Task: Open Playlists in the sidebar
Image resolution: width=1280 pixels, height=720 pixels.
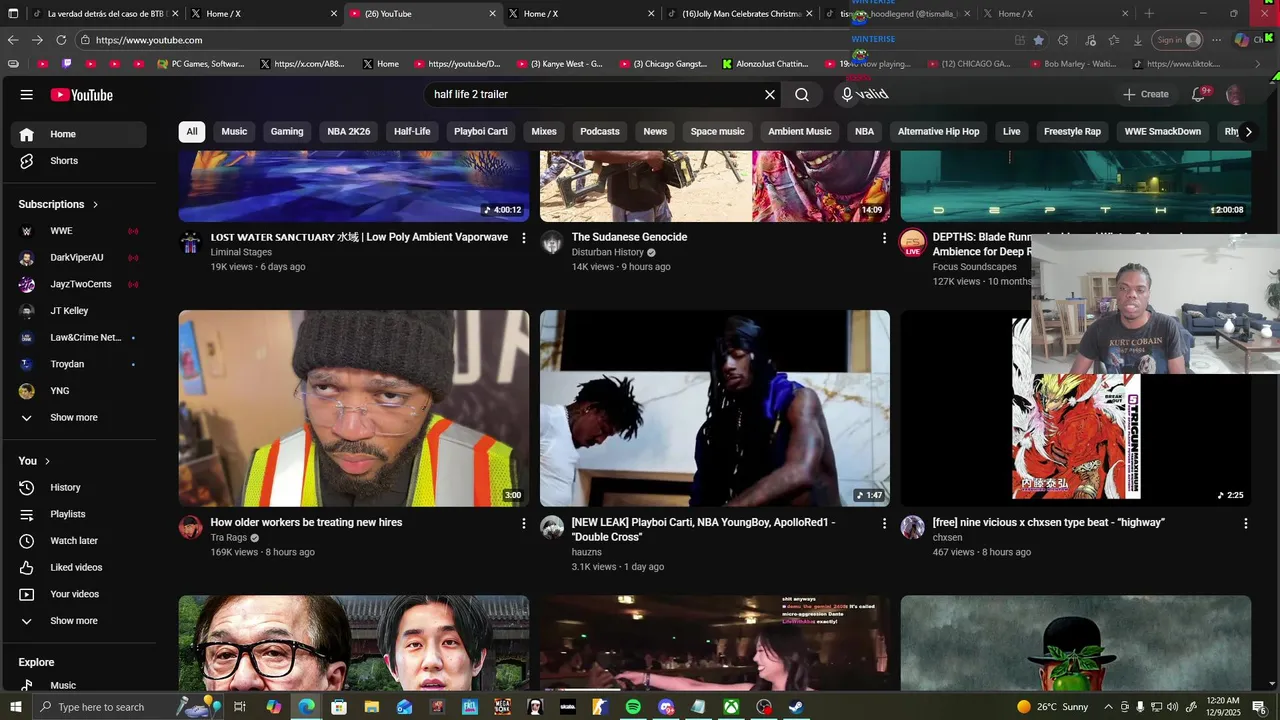Action: [x=77, y=514]
